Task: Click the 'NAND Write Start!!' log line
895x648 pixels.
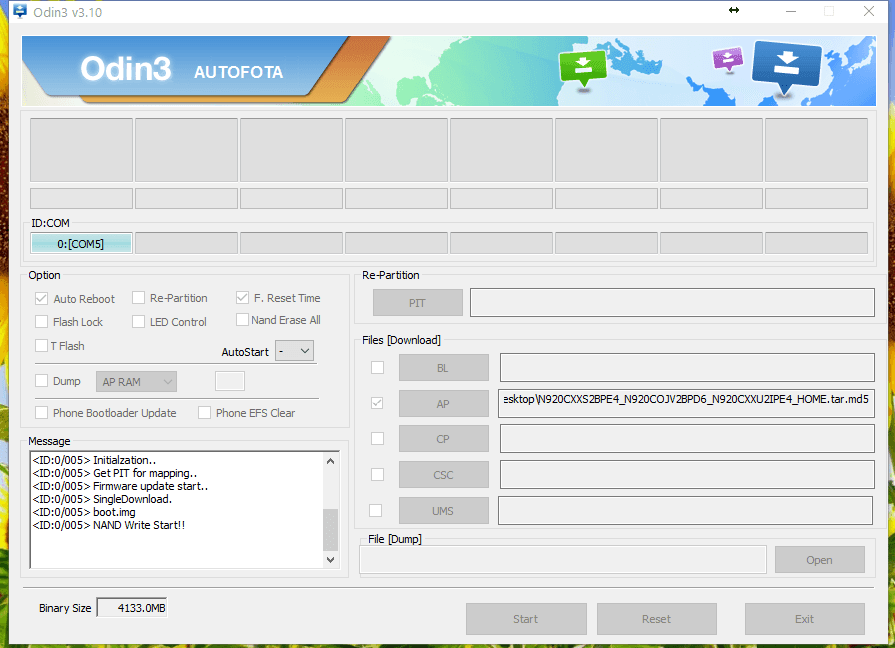Action: pos(109,525)
